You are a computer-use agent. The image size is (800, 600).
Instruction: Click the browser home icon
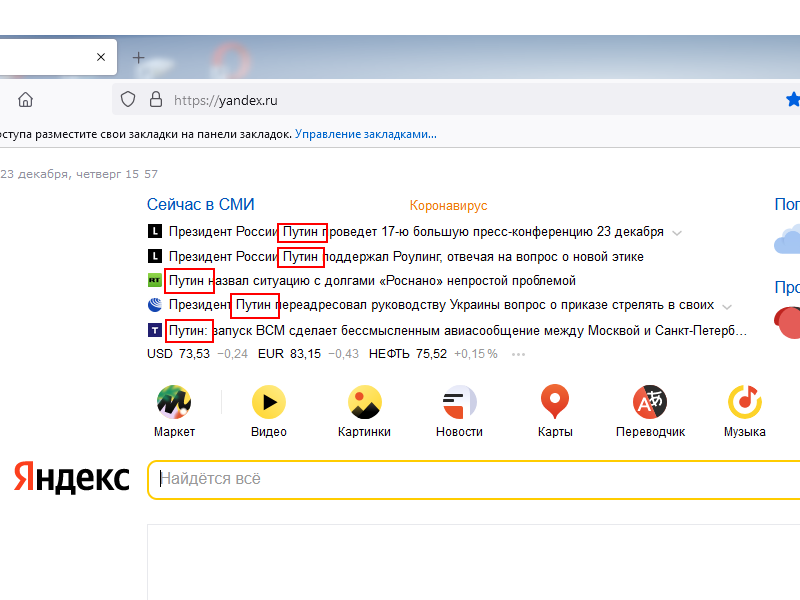(26, 99)
